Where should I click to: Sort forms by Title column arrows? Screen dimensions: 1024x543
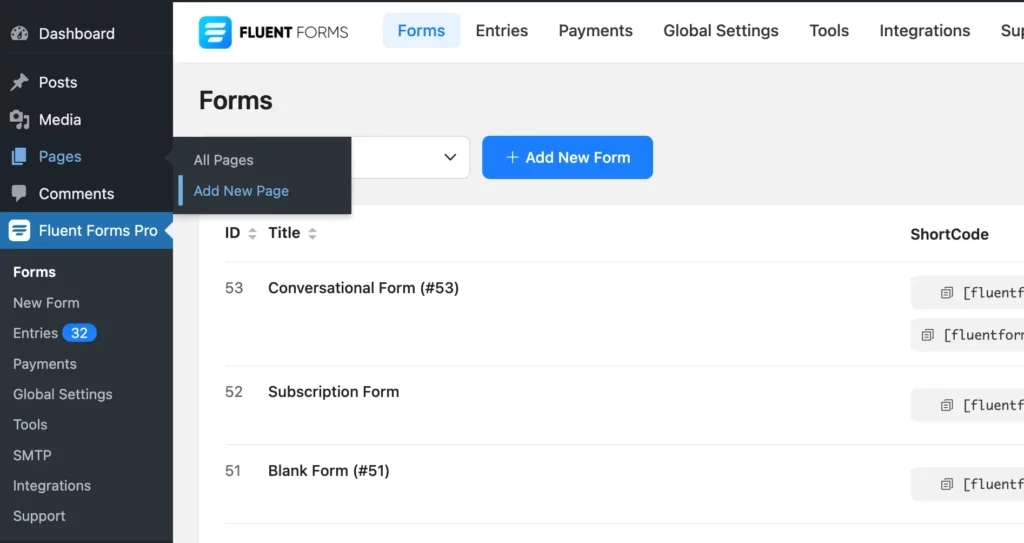point(313,233)
